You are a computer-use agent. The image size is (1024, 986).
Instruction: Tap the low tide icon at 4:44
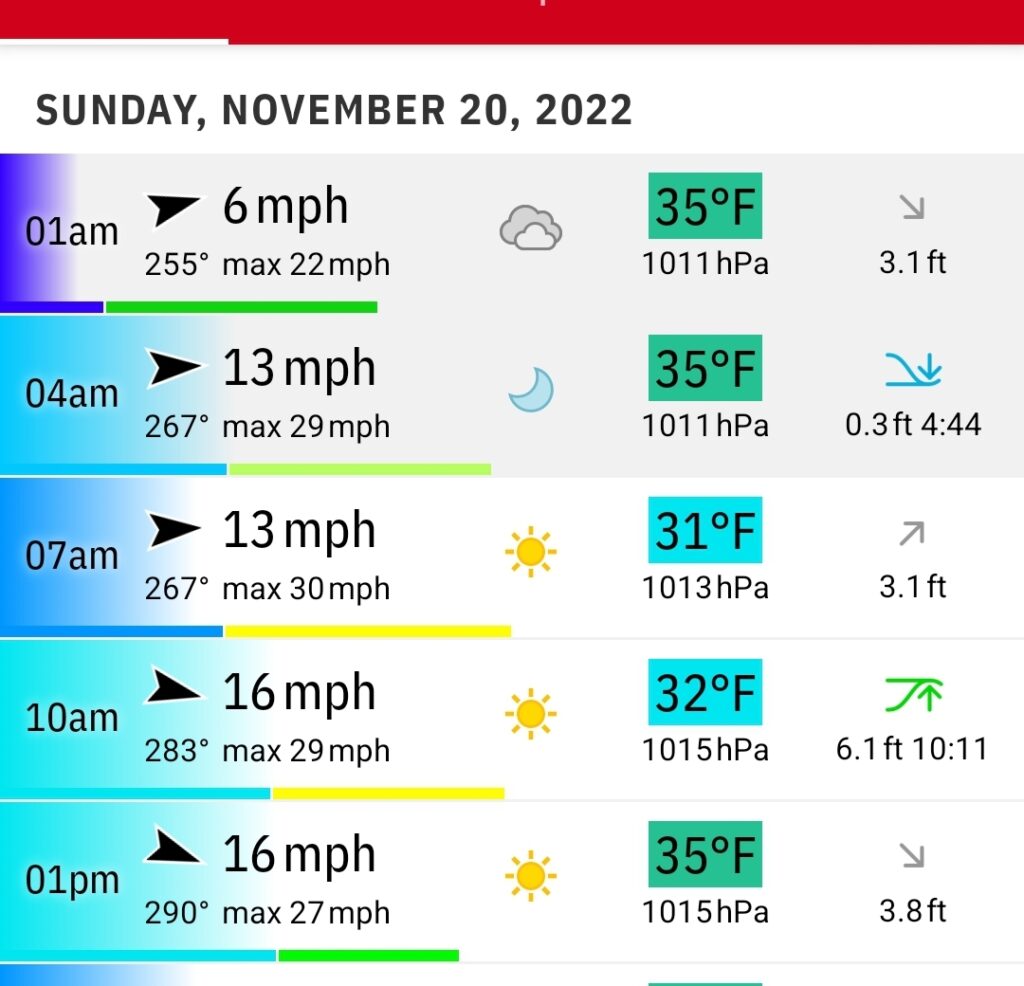coord(913,370)
